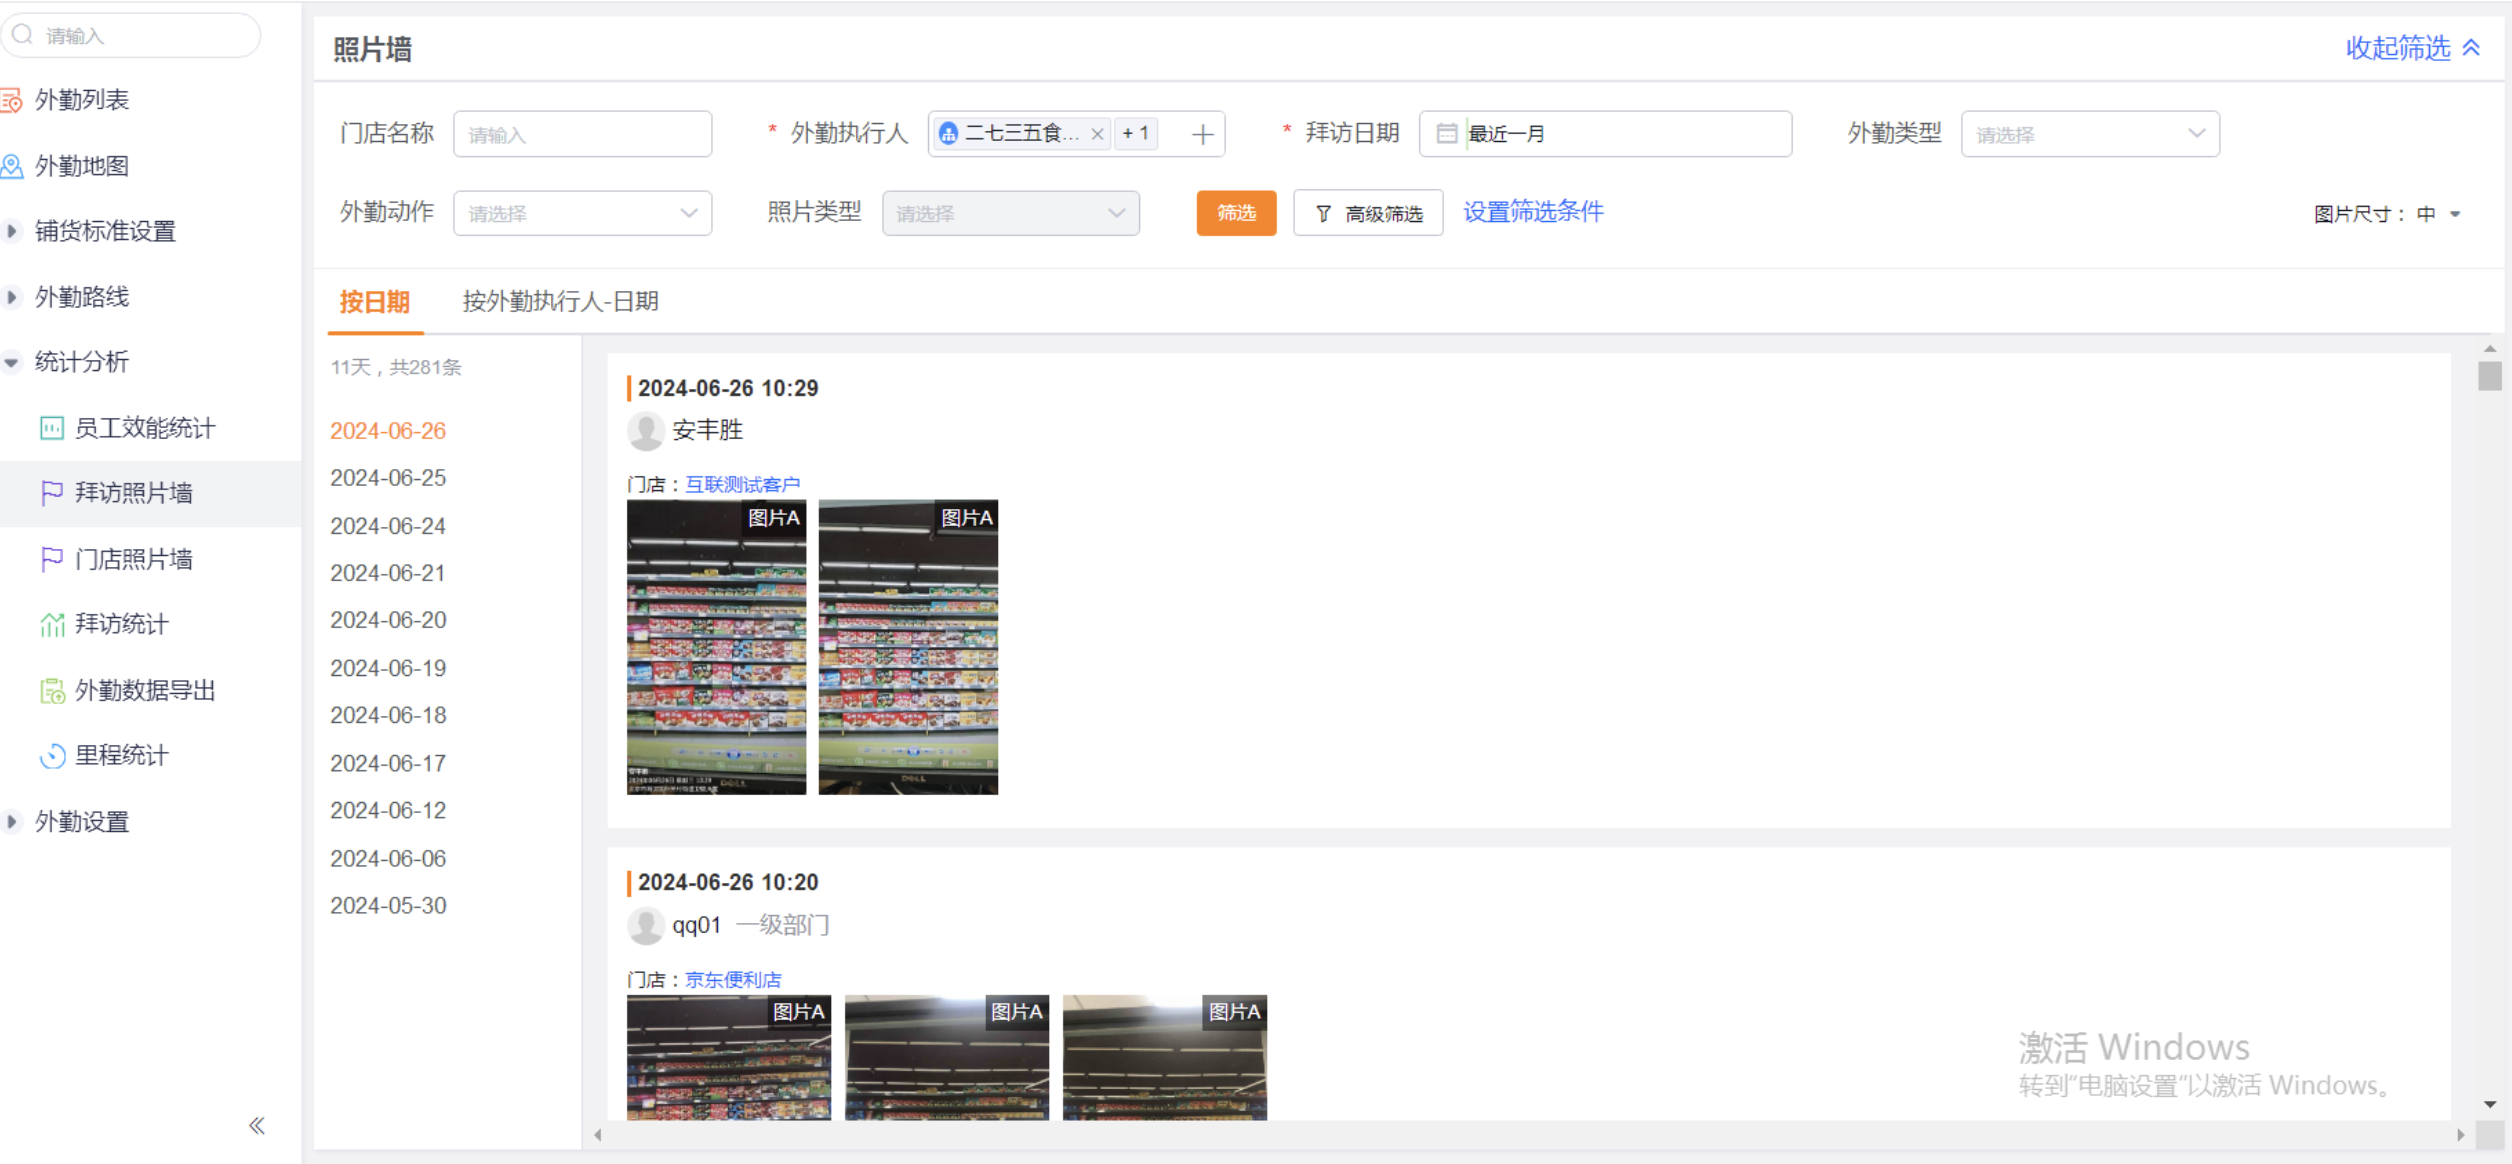Select date 2024-06-19 in list
Image resolution: width=2512 pixels, height=1164 pixels.
(x=388, y=668)
